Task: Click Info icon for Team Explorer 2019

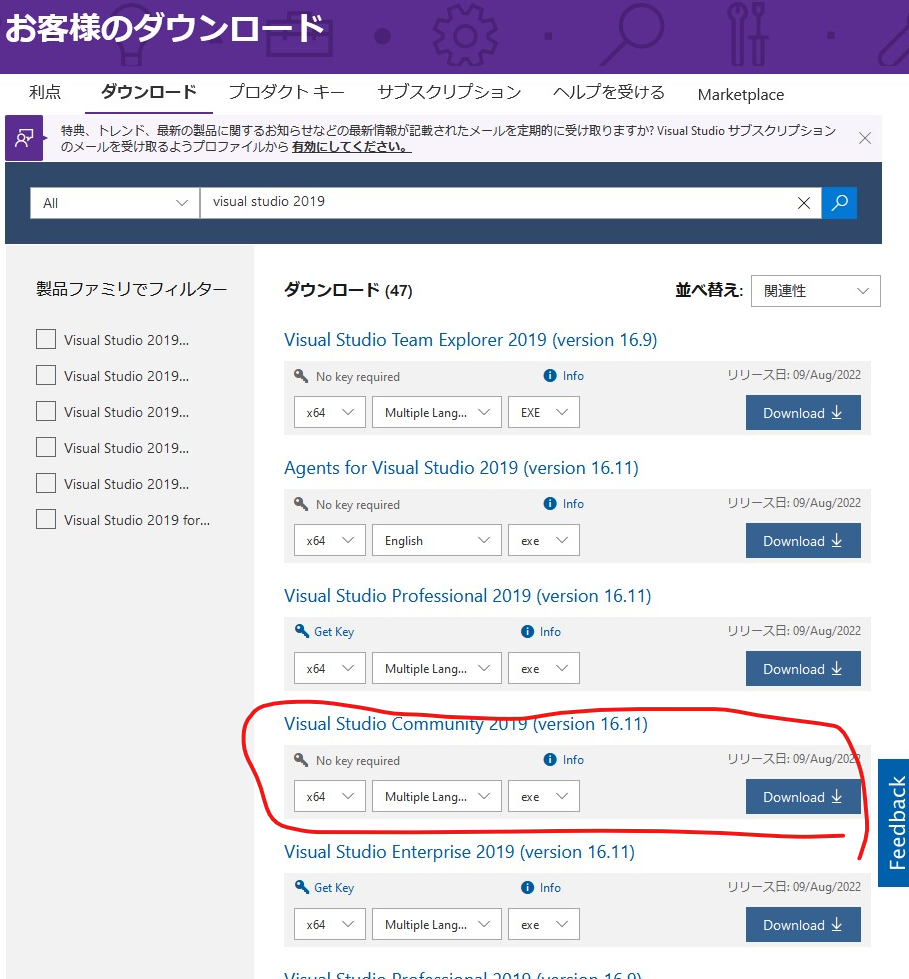Action: tap(550, 375)
